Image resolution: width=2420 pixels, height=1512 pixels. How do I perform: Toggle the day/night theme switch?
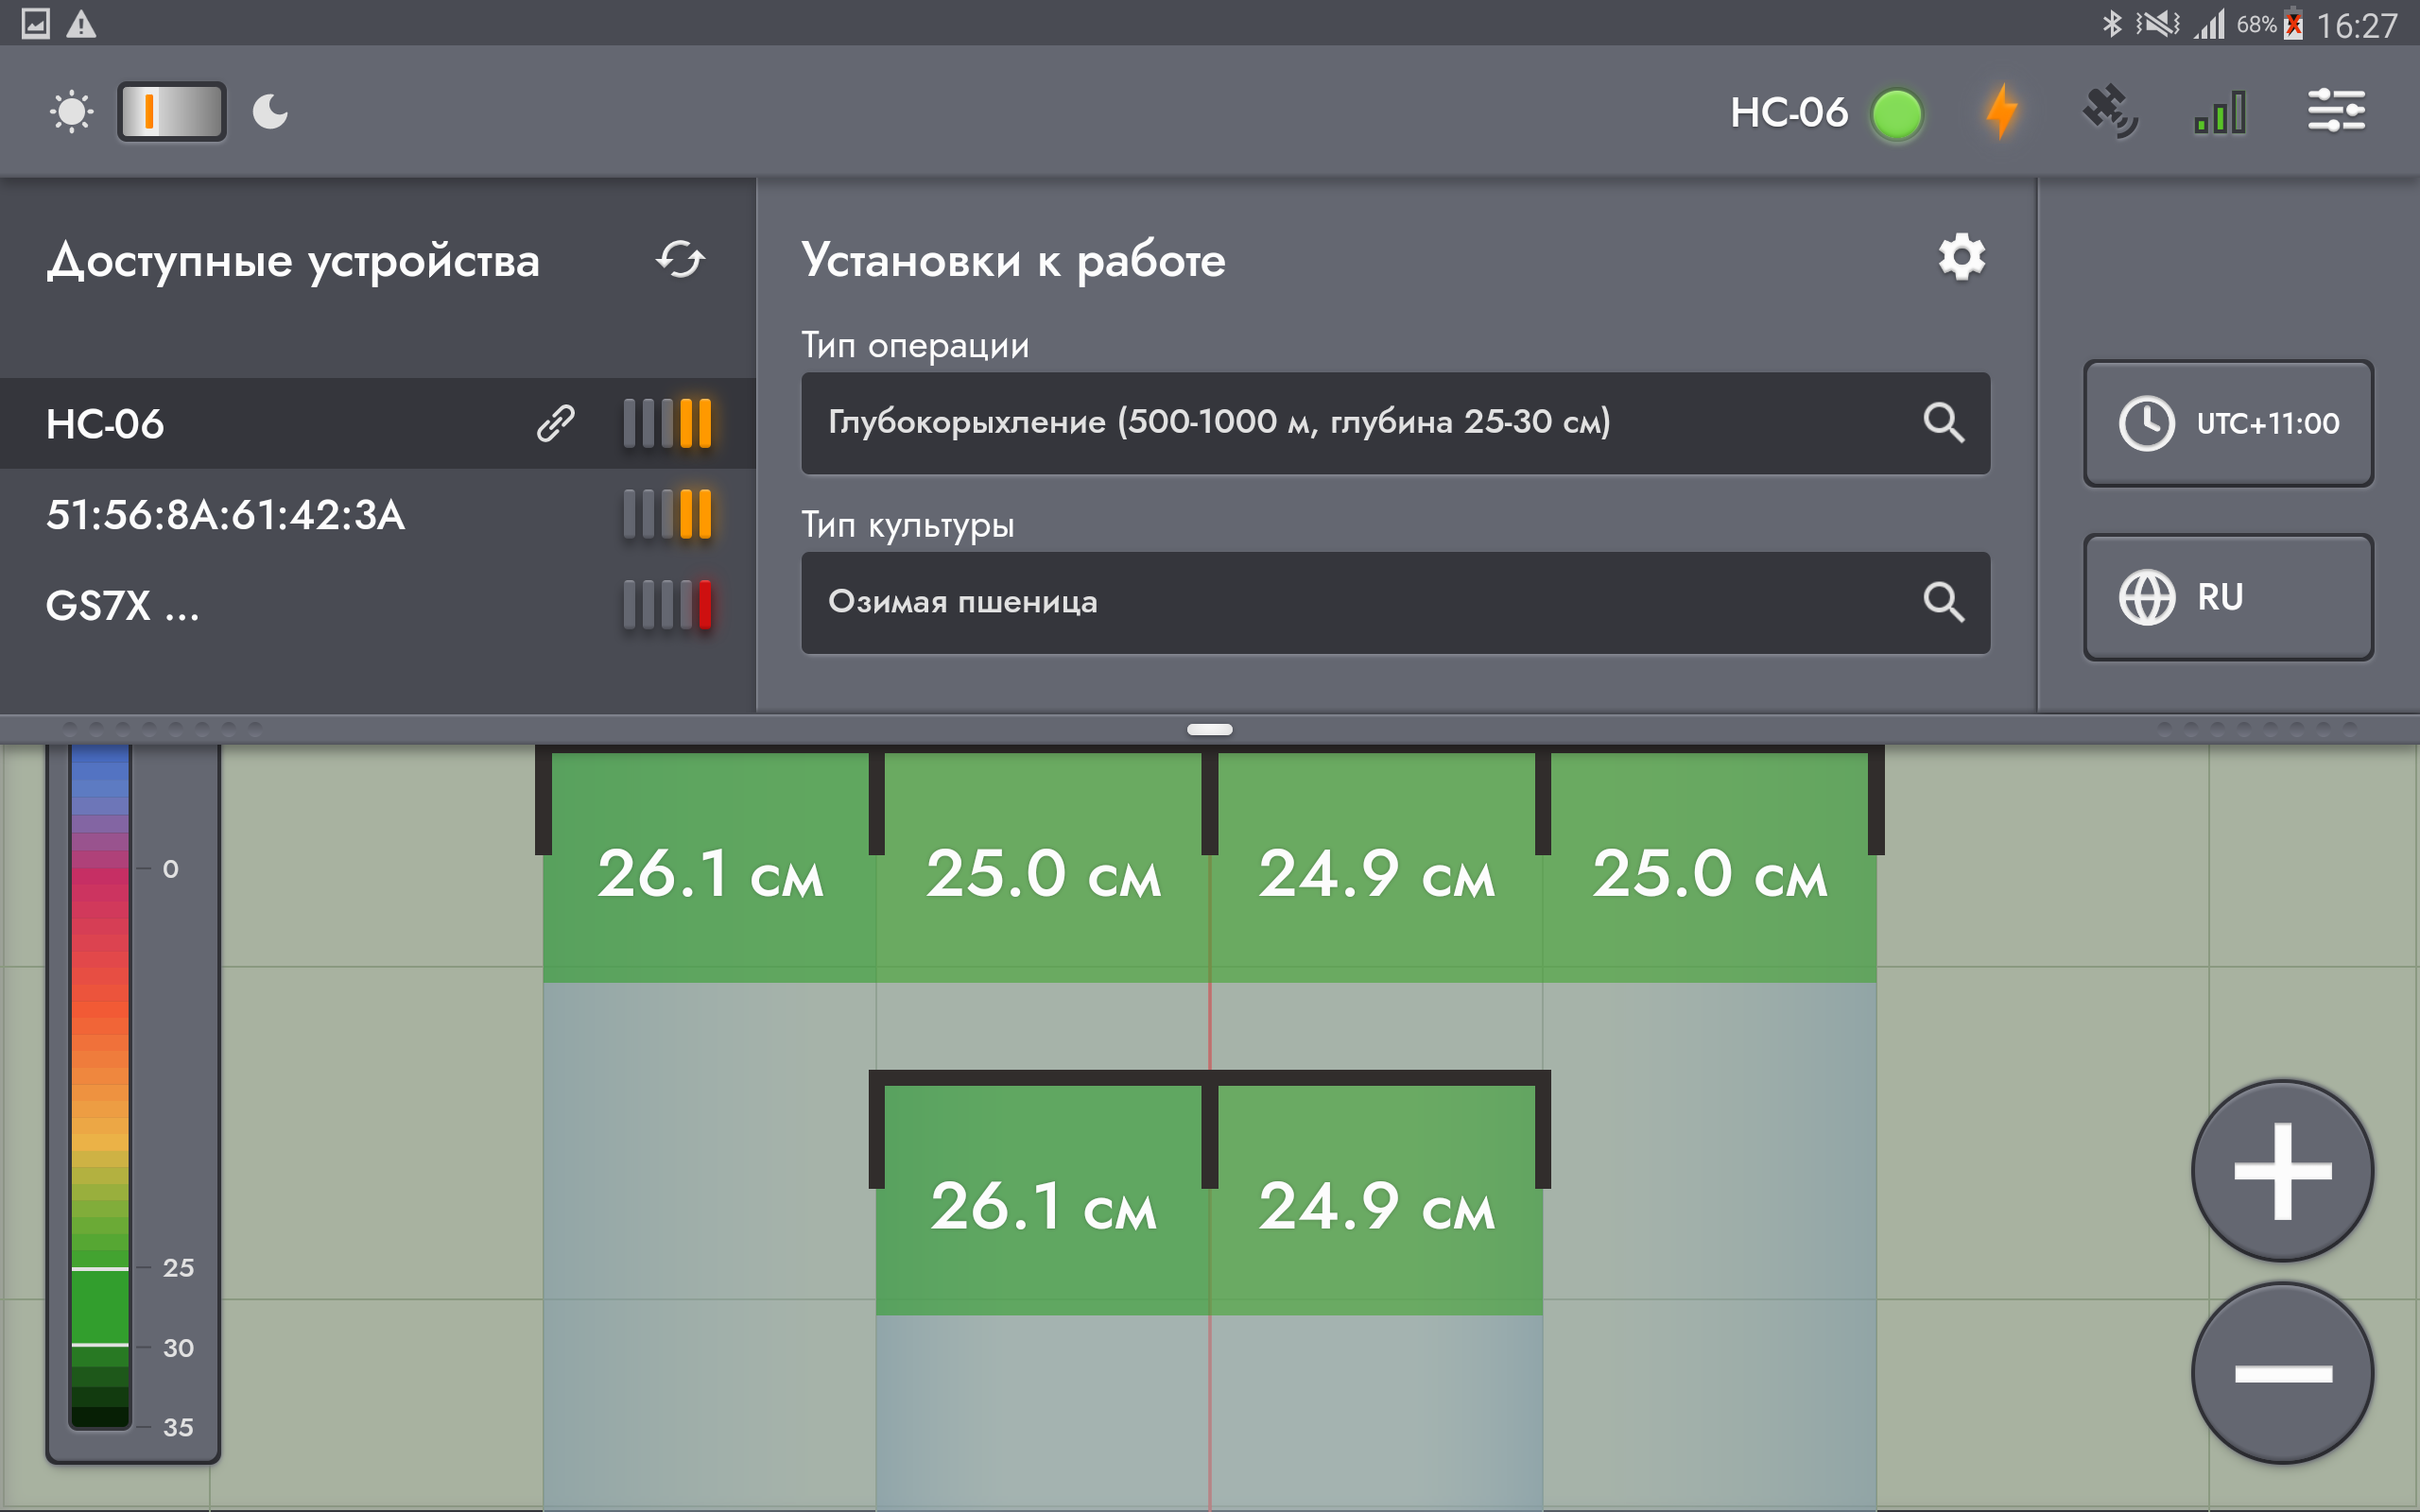(x=172, y=111)
